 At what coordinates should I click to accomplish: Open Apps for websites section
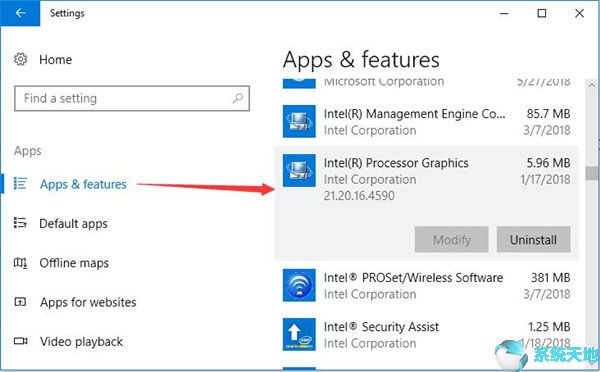point(88,302)
